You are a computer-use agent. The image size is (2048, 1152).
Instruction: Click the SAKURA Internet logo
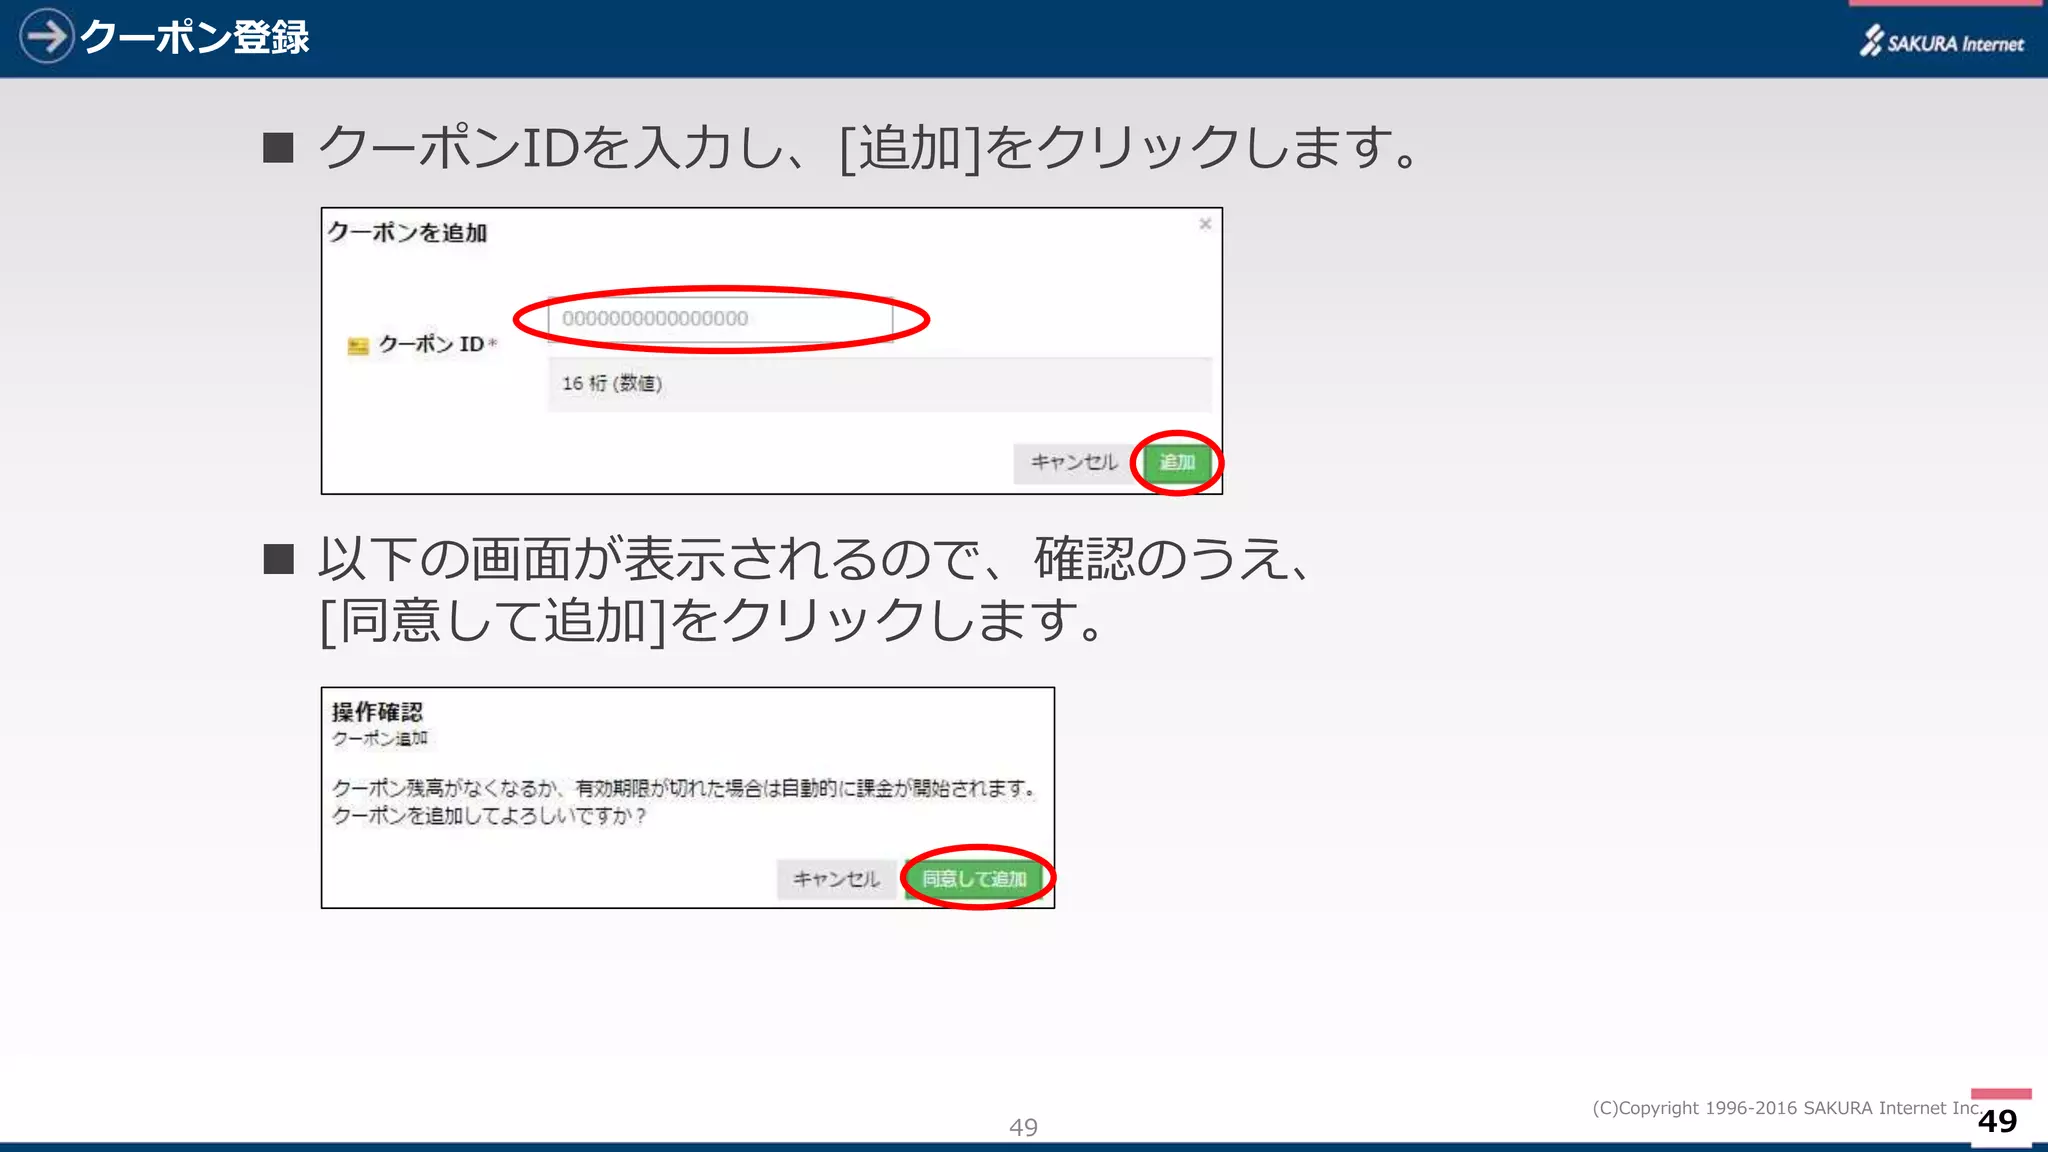1941,42
